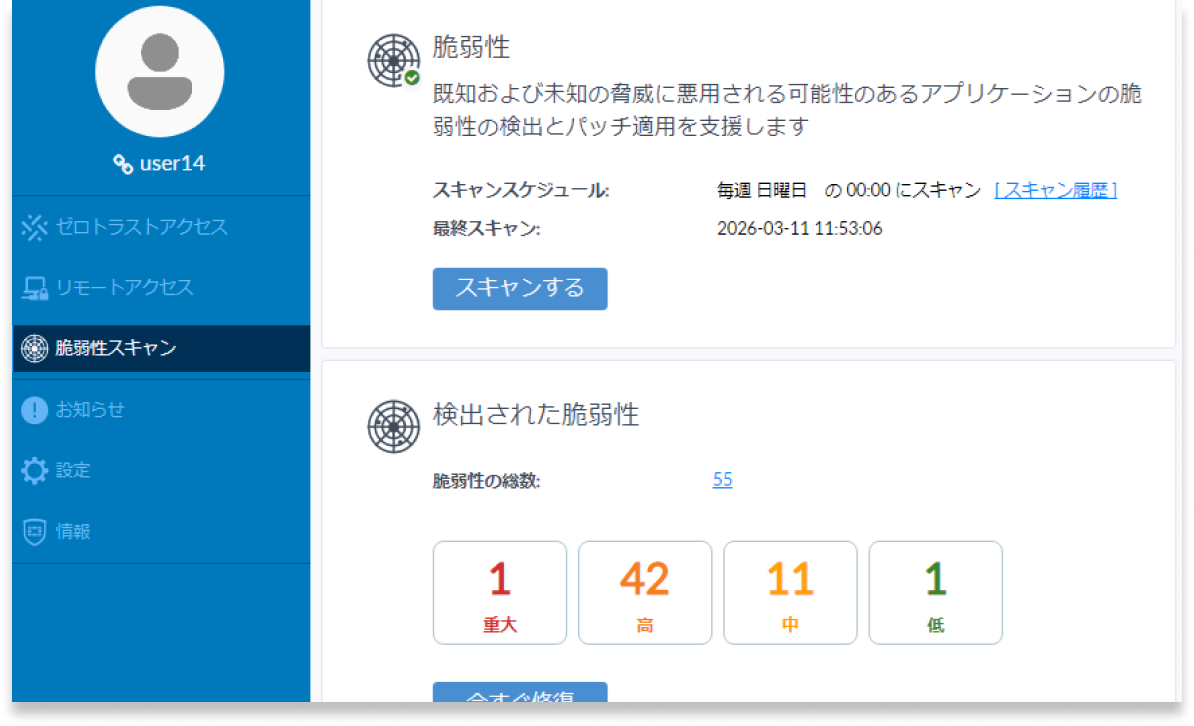Viewport: 1194px width, 726px height.
Task: Open ゼロトラストアクセス menu item
Action: point(161,227)
